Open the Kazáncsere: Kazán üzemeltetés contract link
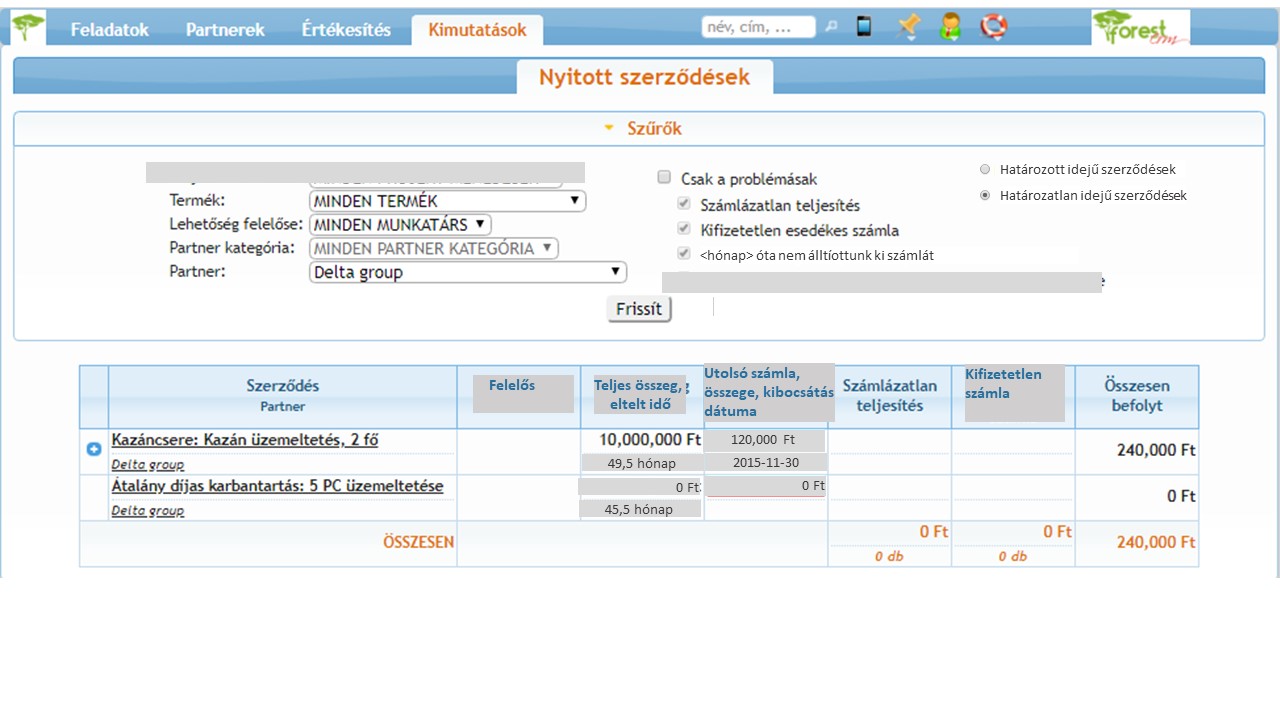The height and width of the screenshot is (720, 1280). click(245, 440)
